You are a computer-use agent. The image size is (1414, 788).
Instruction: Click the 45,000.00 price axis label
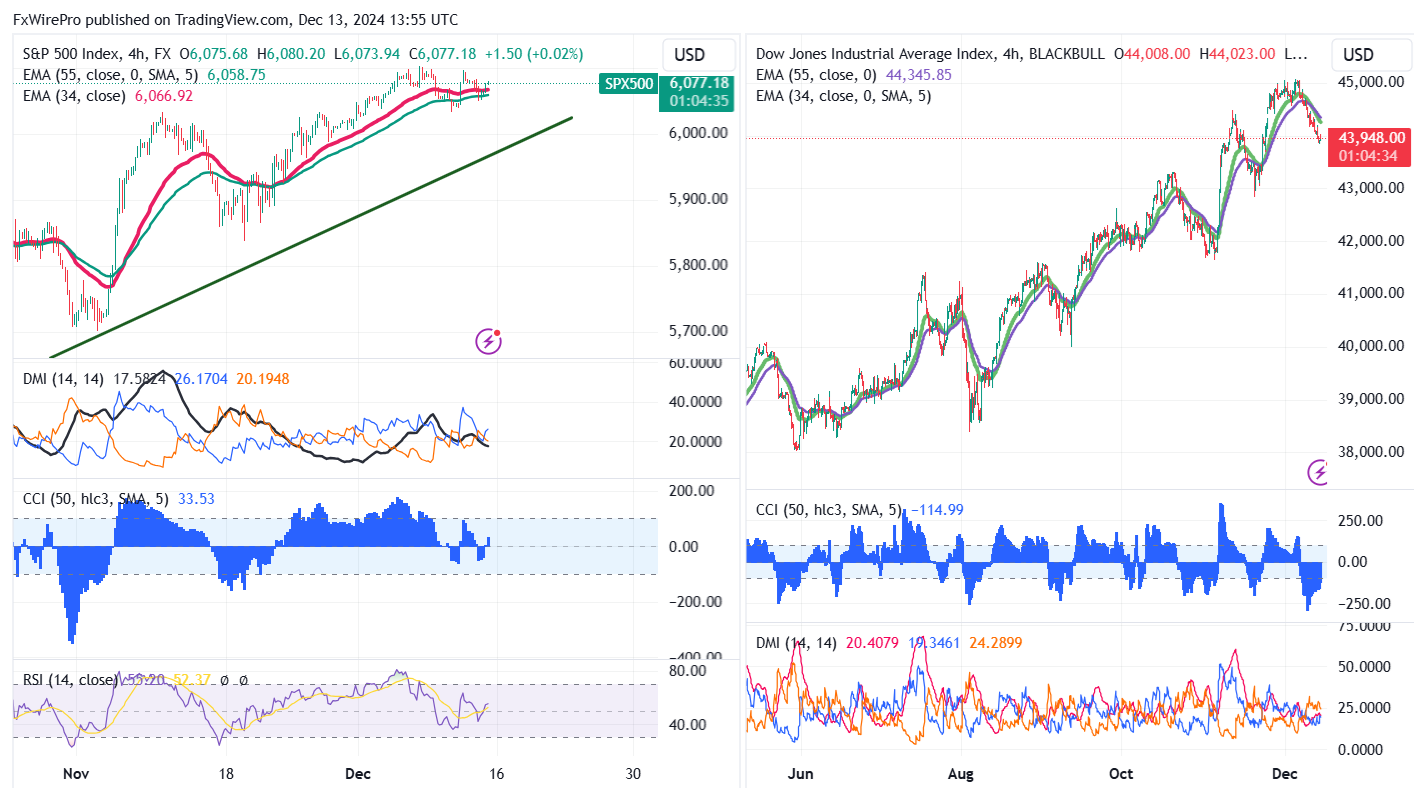pyautogui.click(x=1371, y=82)
